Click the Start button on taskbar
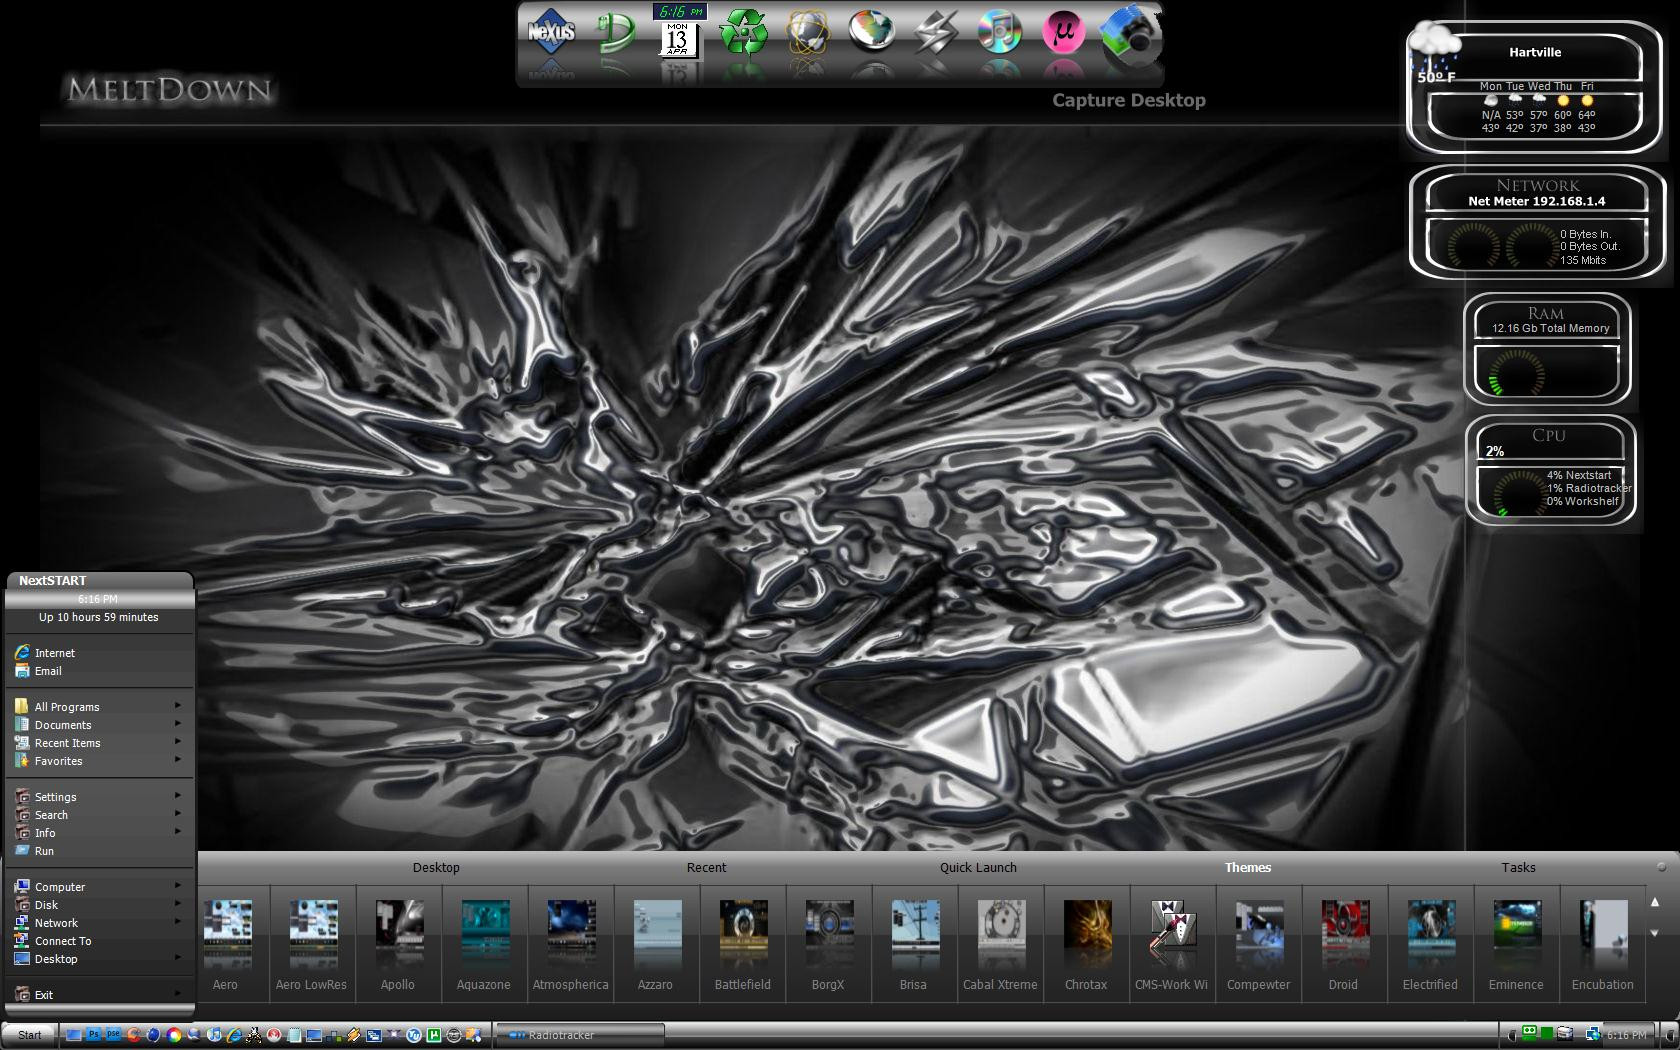This screenshot has height=1050, width=1680. coord(29,1035)
